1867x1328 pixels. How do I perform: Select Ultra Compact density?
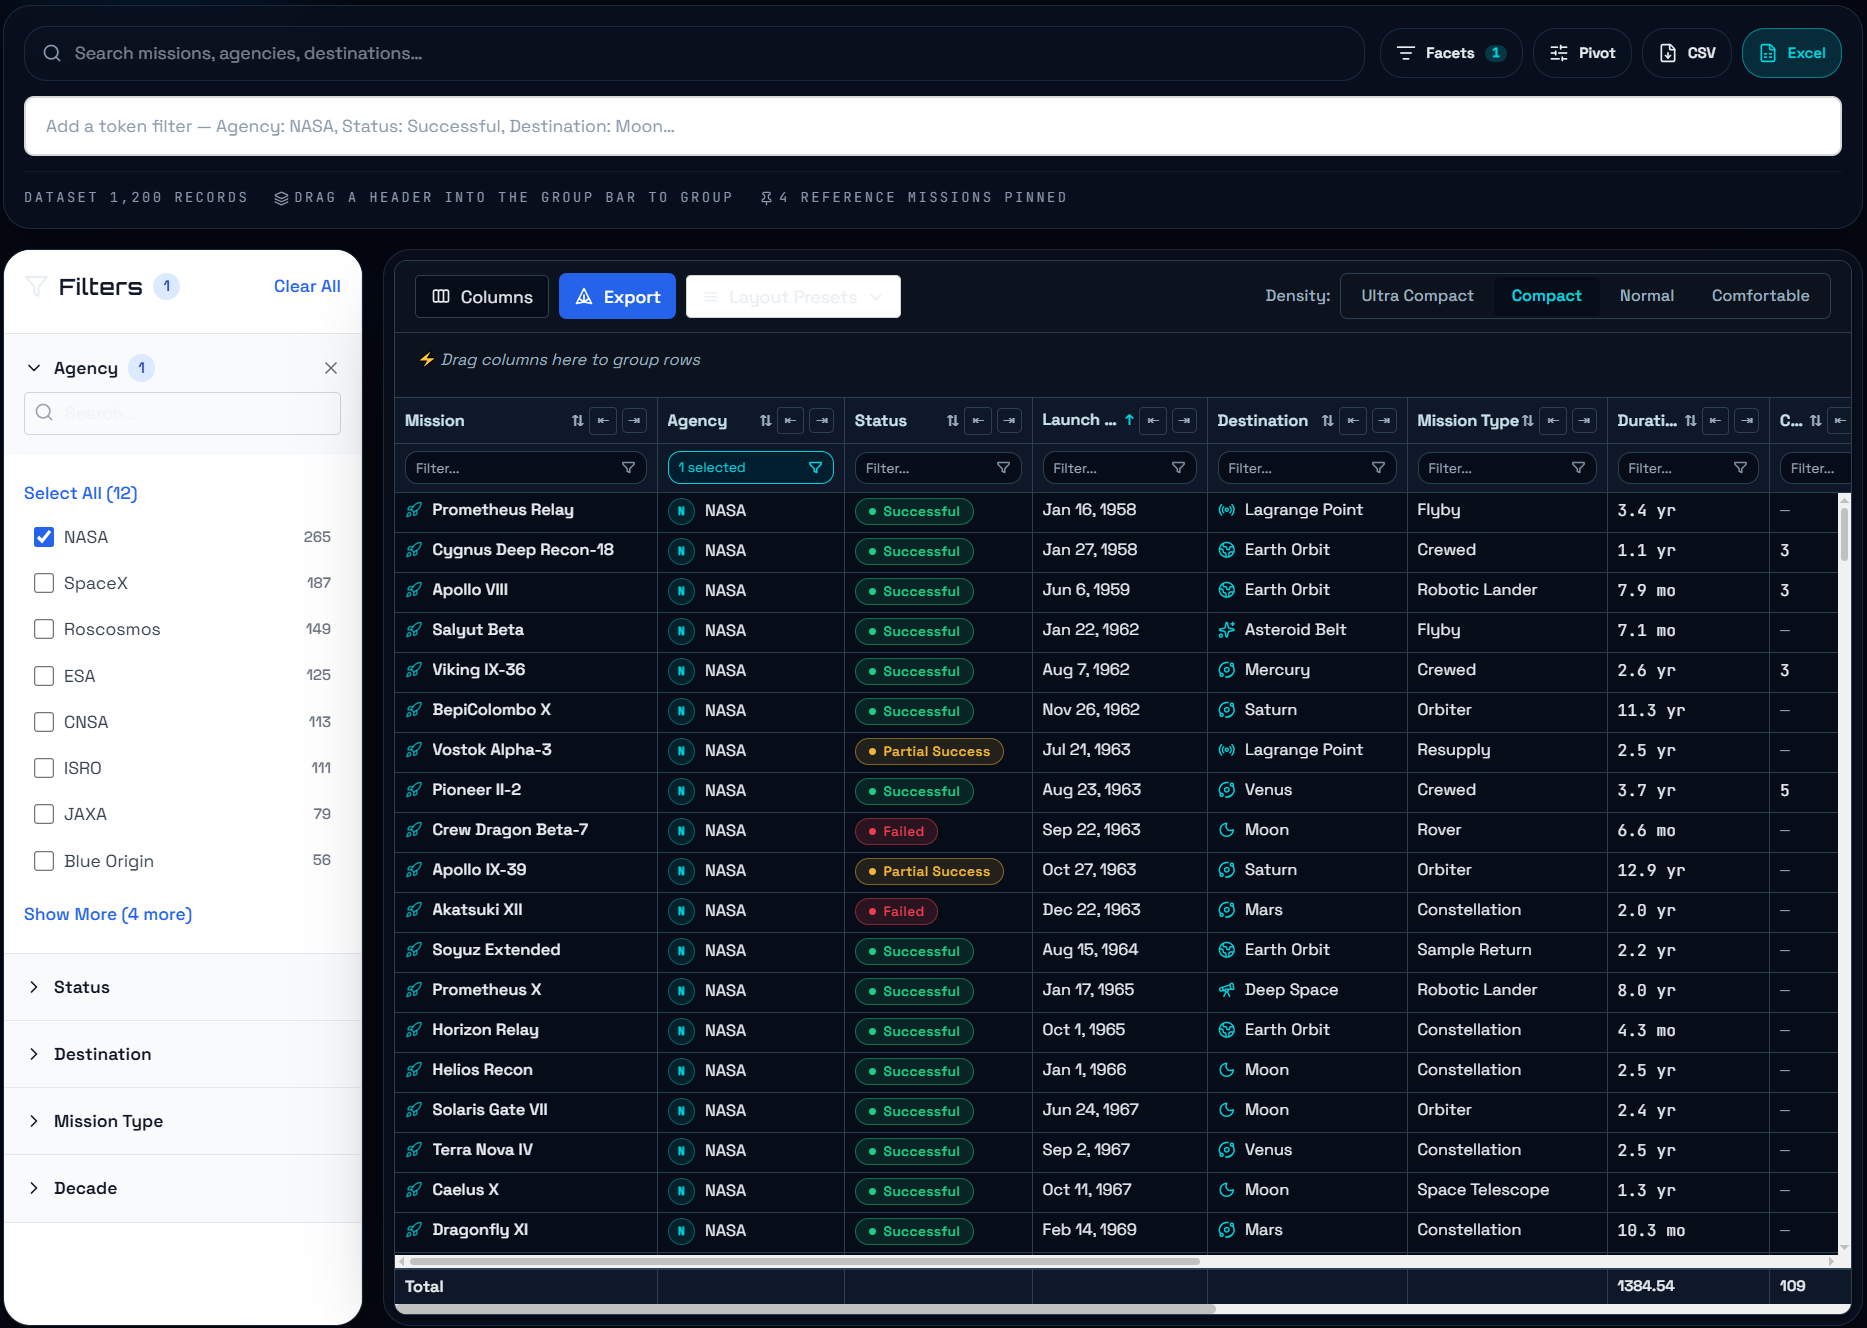(1417, 296)
